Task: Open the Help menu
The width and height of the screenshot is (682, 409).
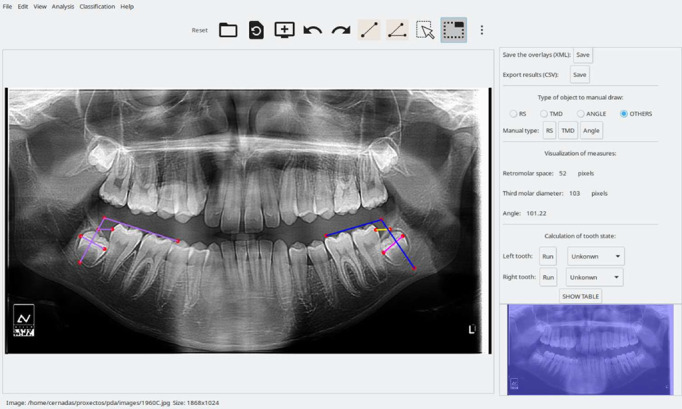Action: click(x=127, y=7)
